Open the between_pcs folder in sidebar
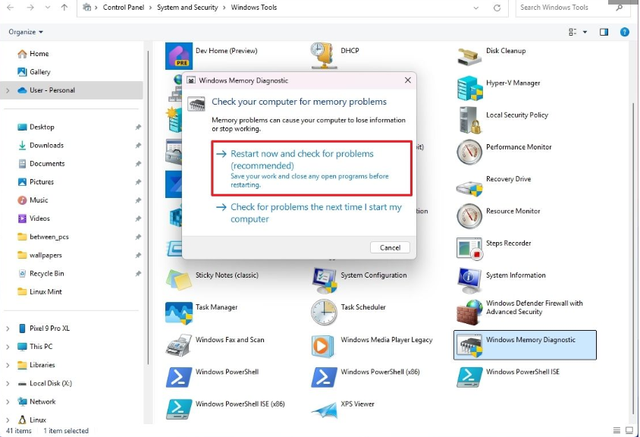 49,237
